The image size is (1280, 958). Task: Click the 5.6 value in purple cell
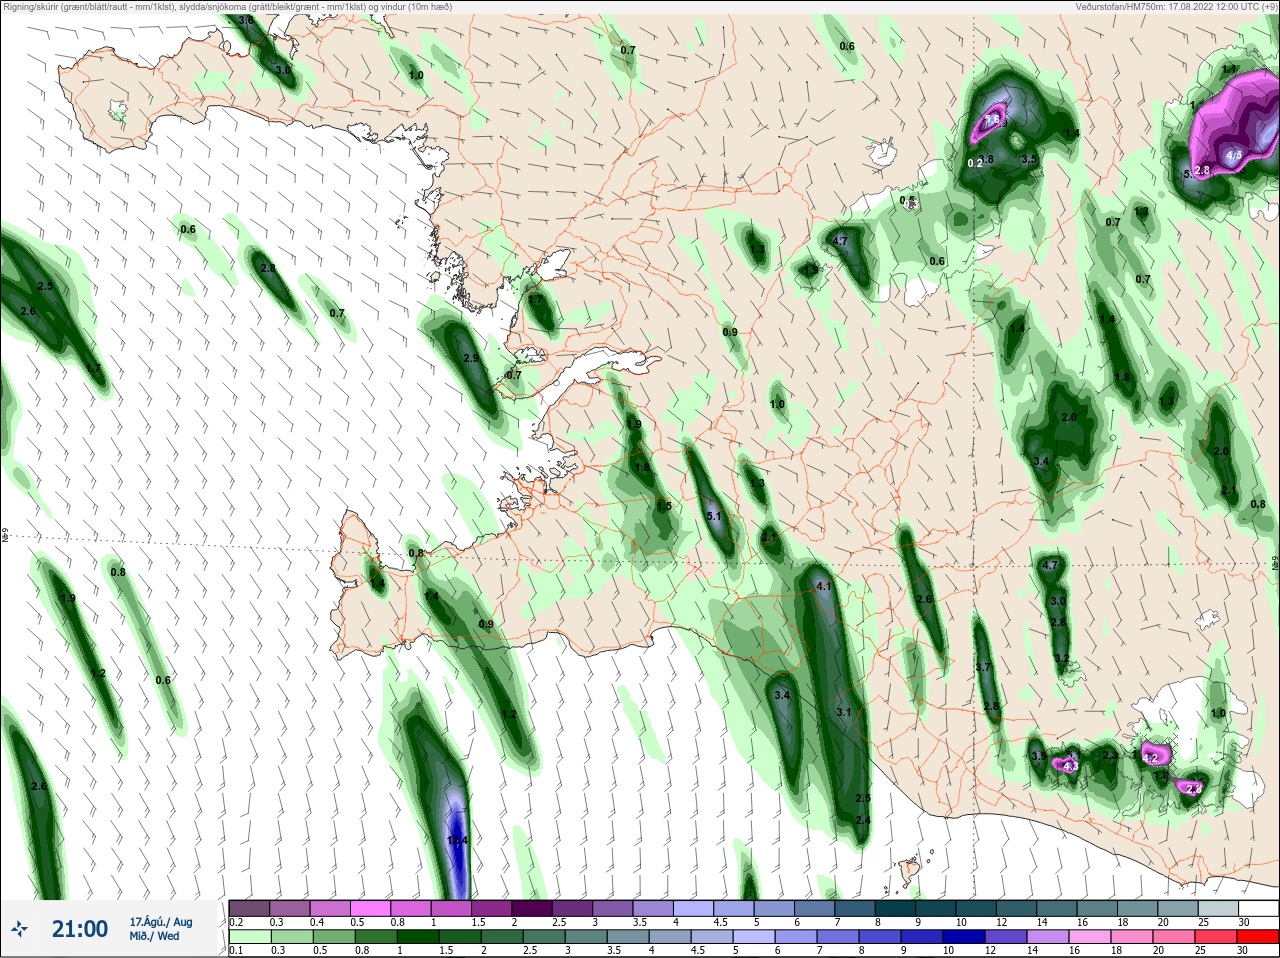coord(992,119)
